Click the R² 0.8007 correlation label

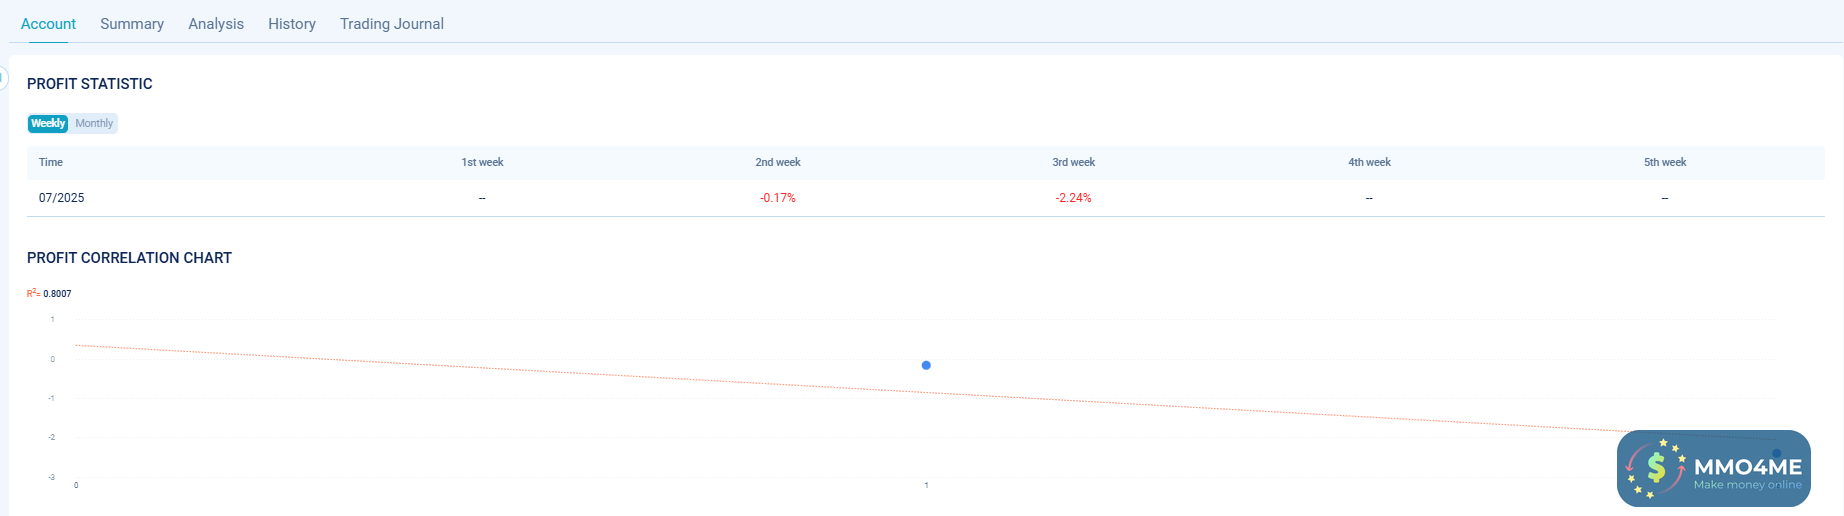pos(50,294)
